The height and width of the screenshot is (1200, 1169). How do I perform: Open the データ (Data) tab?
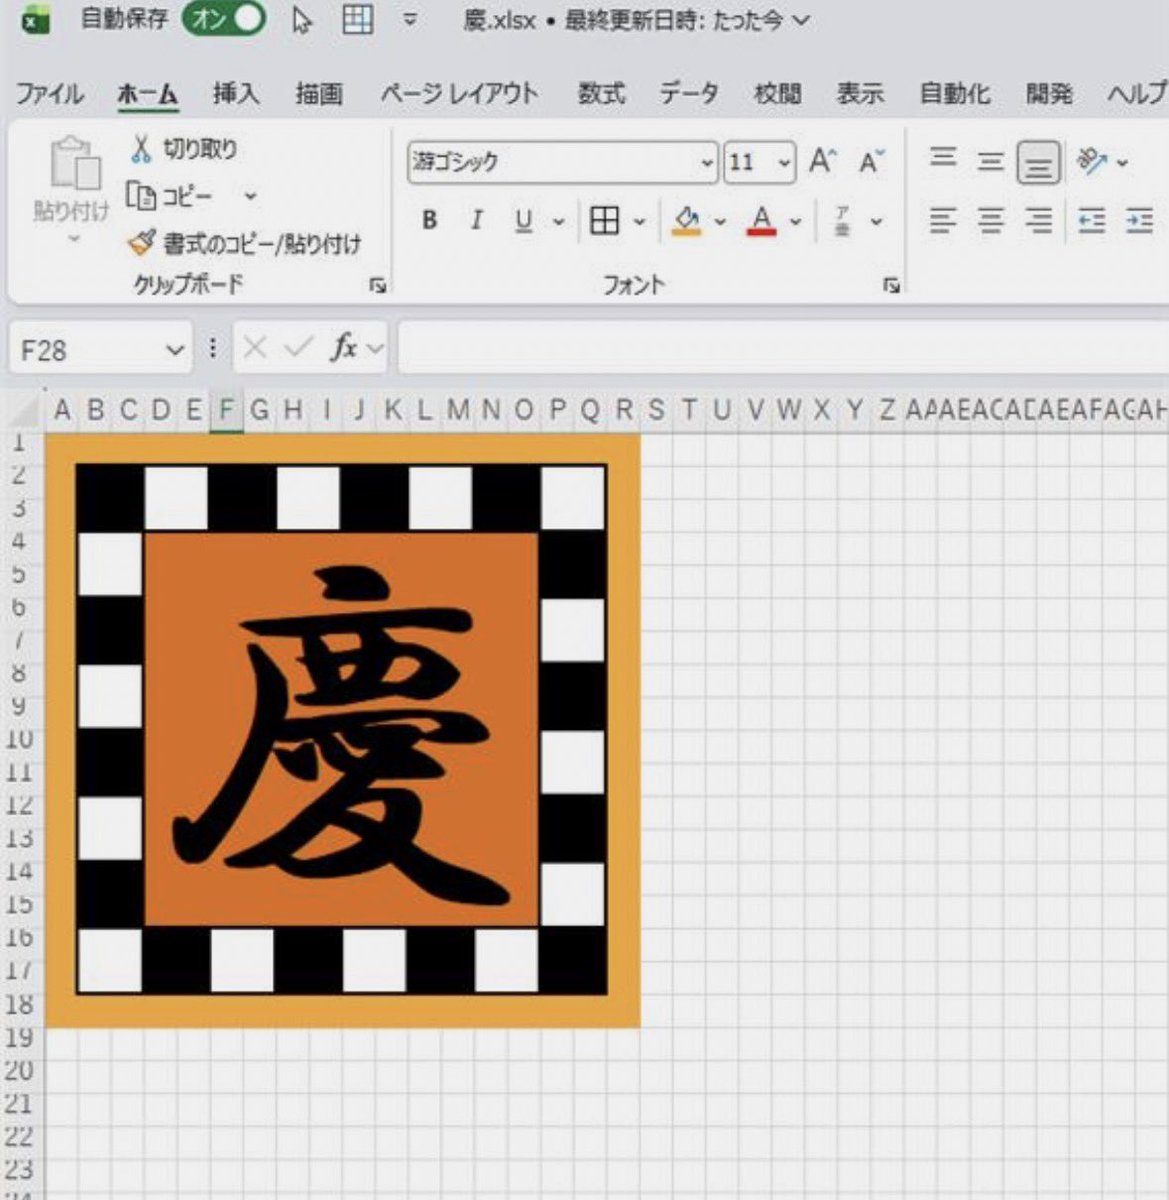pos(689,94)
